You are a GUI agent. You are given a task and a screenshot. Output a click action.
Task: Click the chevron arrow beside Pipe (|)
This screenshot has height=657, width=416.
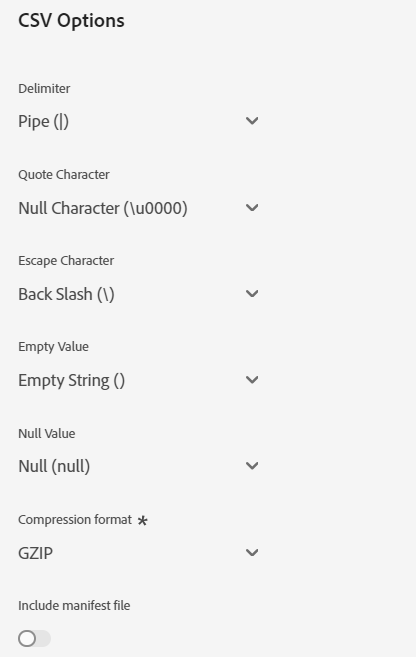click(x=252, y=121)
